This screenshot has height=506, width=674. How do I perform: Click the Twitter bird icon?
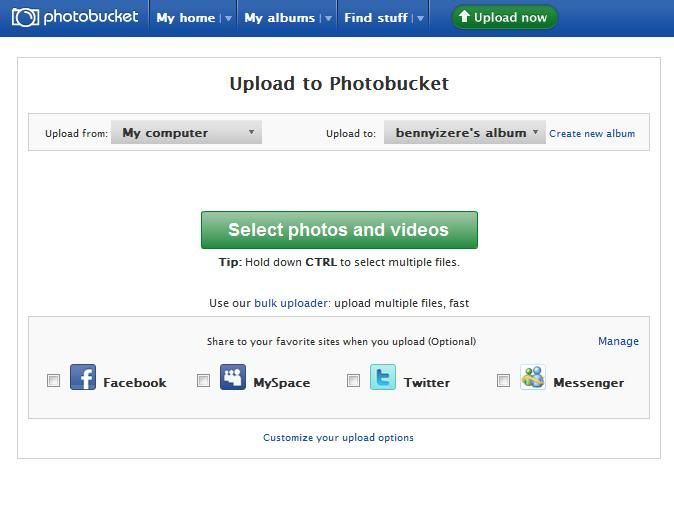tap(383, 378)
